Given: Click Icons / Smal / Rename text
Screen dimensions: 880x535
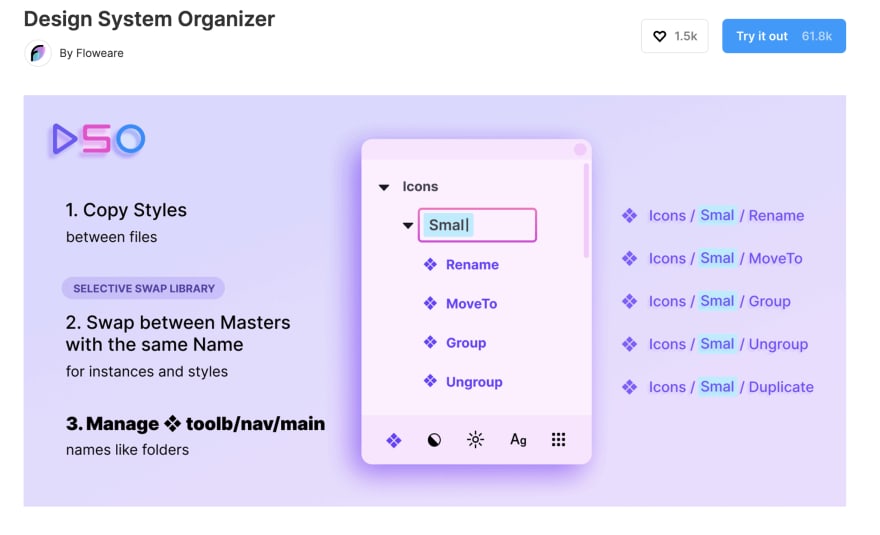Looking at the screenshot, I should coord(726,216).
